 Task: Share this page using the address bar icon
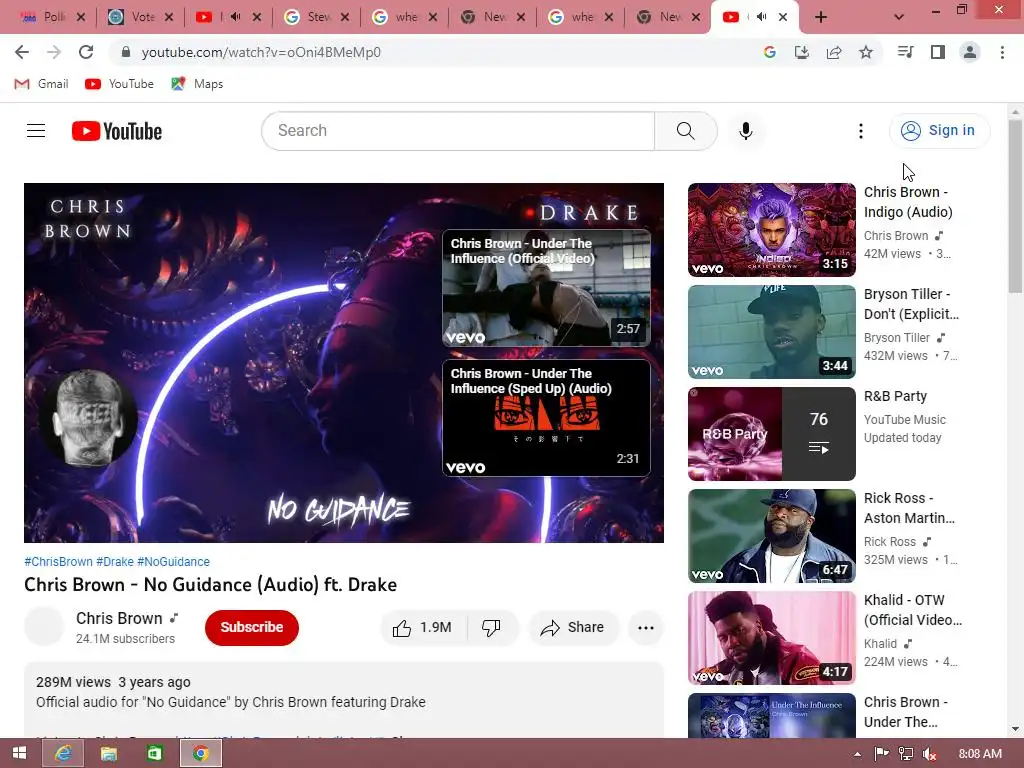(834, 52)
